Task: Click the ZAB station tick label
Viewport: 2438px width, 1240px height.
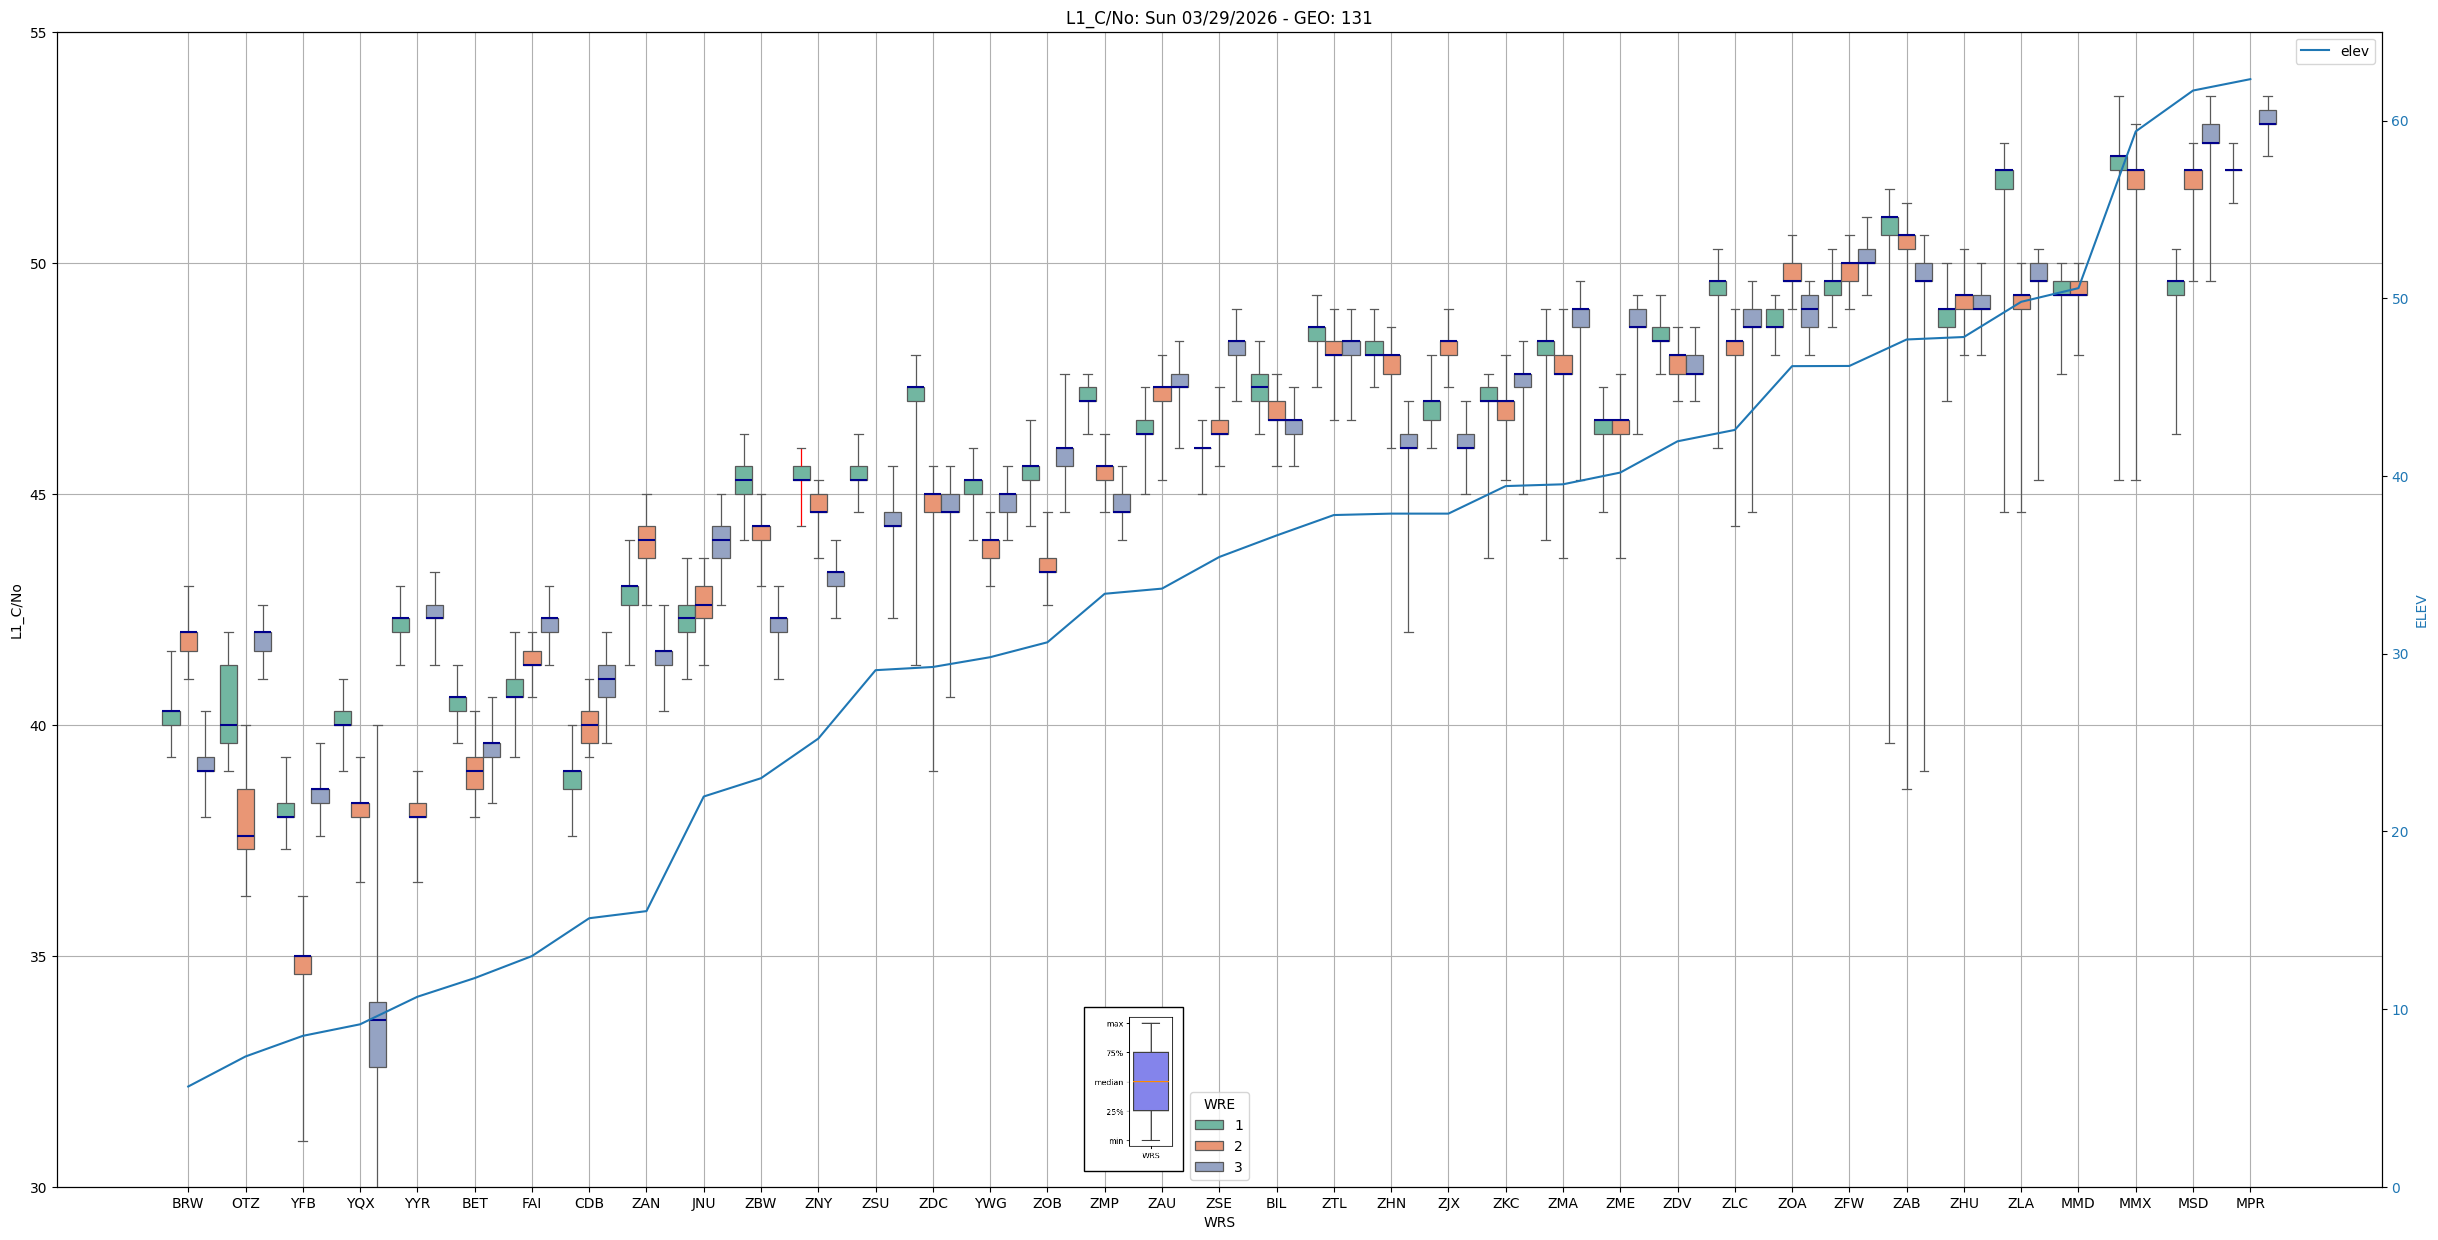Action: click(1907, 1203)
